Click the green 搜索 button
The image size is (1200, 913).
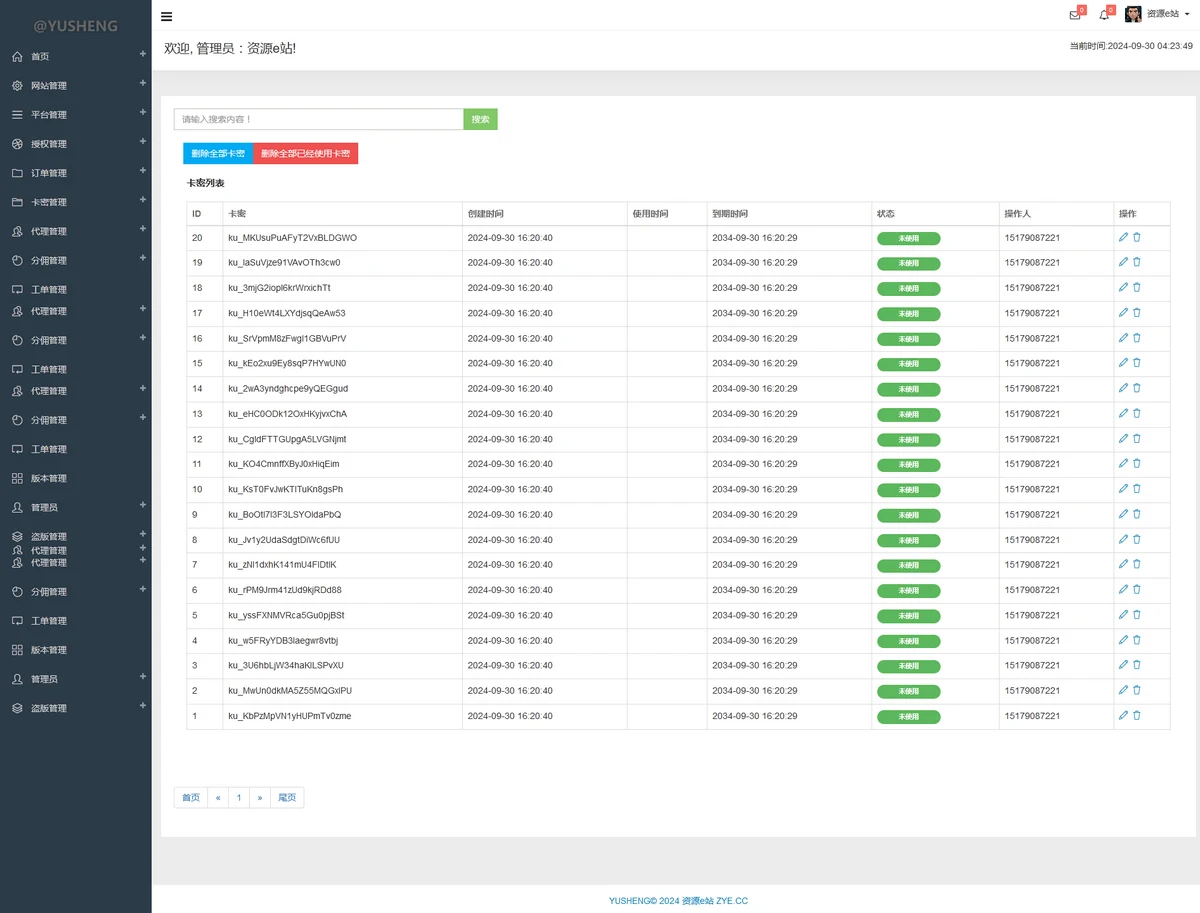pyautogui.click(x=480, y=119)
